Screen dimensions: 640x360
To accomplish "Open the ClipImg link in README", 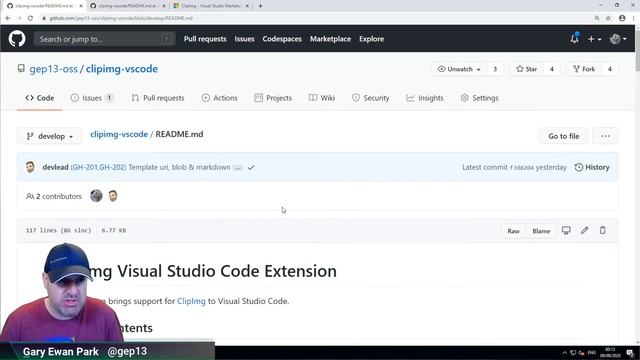I will pos(191,301).
